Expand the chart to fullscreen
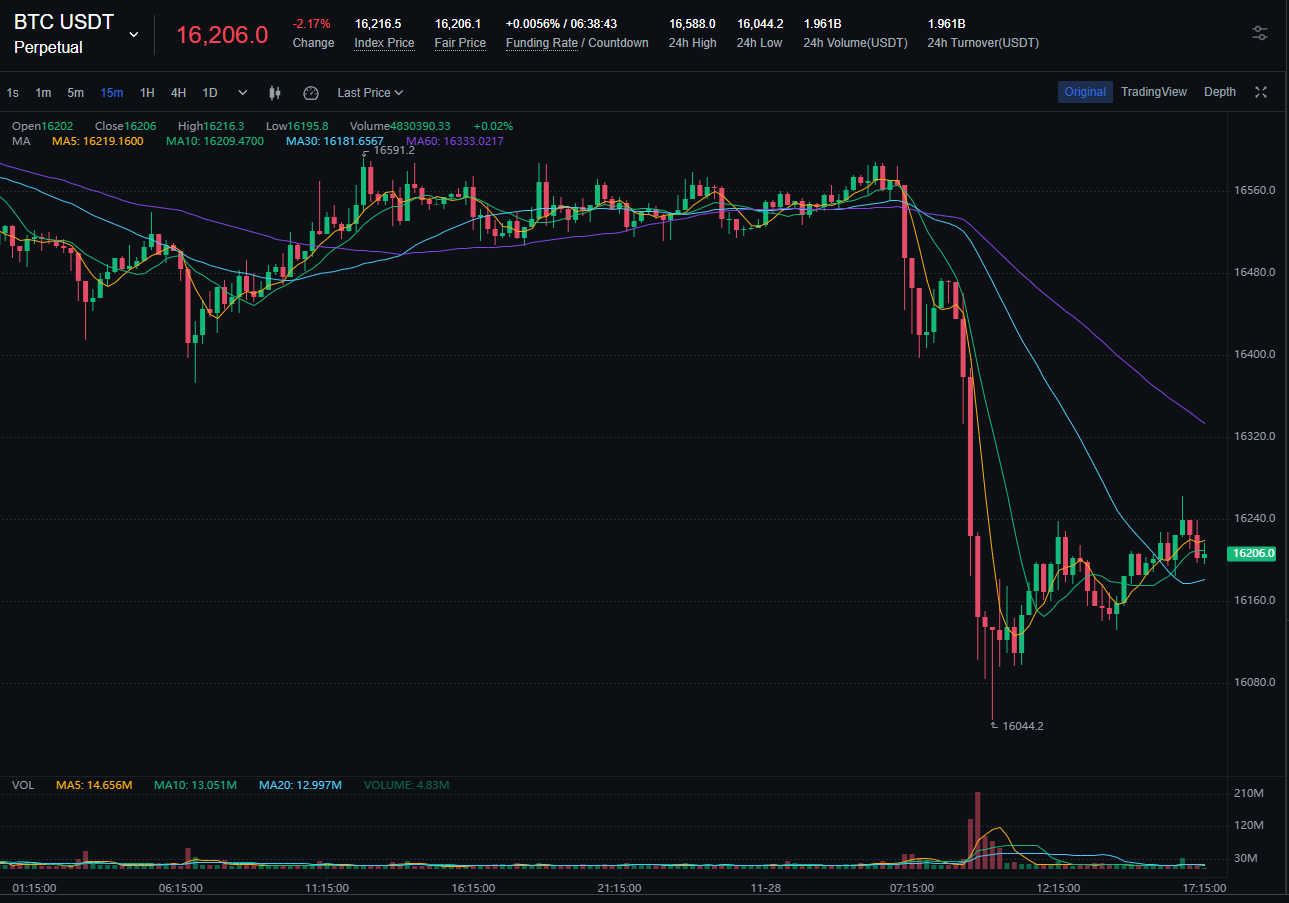Image resolution: width=1289 pixels, height=903 pixels. click(x=1261, y=92)
